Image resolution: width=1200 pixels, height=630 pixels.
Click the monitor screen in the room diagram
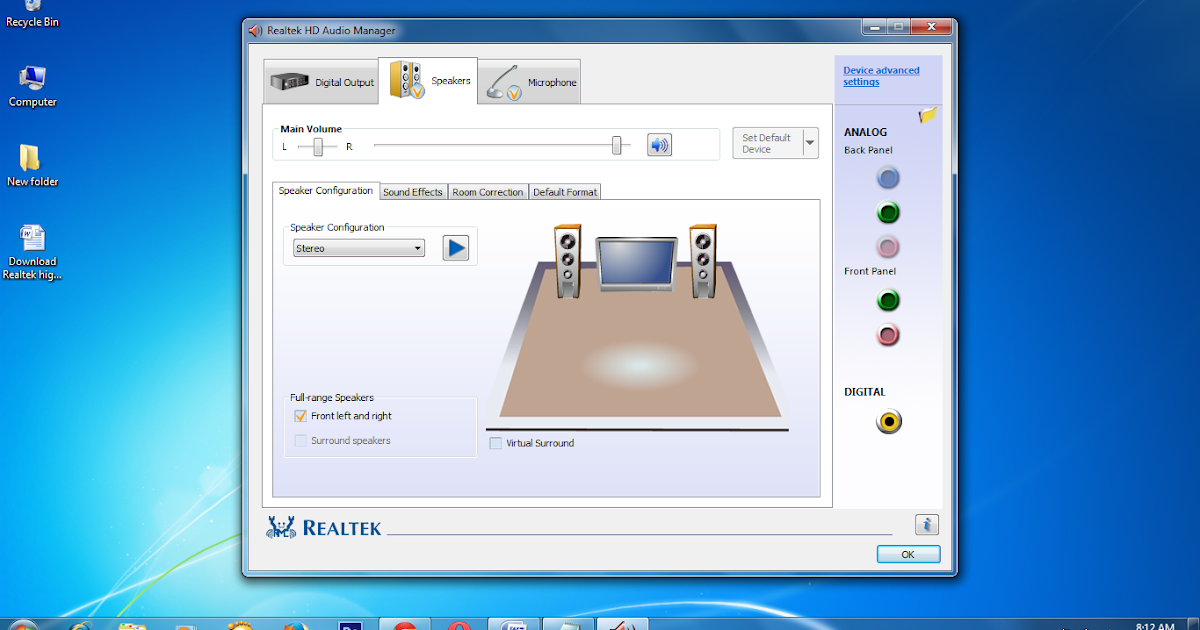(636, 262)
